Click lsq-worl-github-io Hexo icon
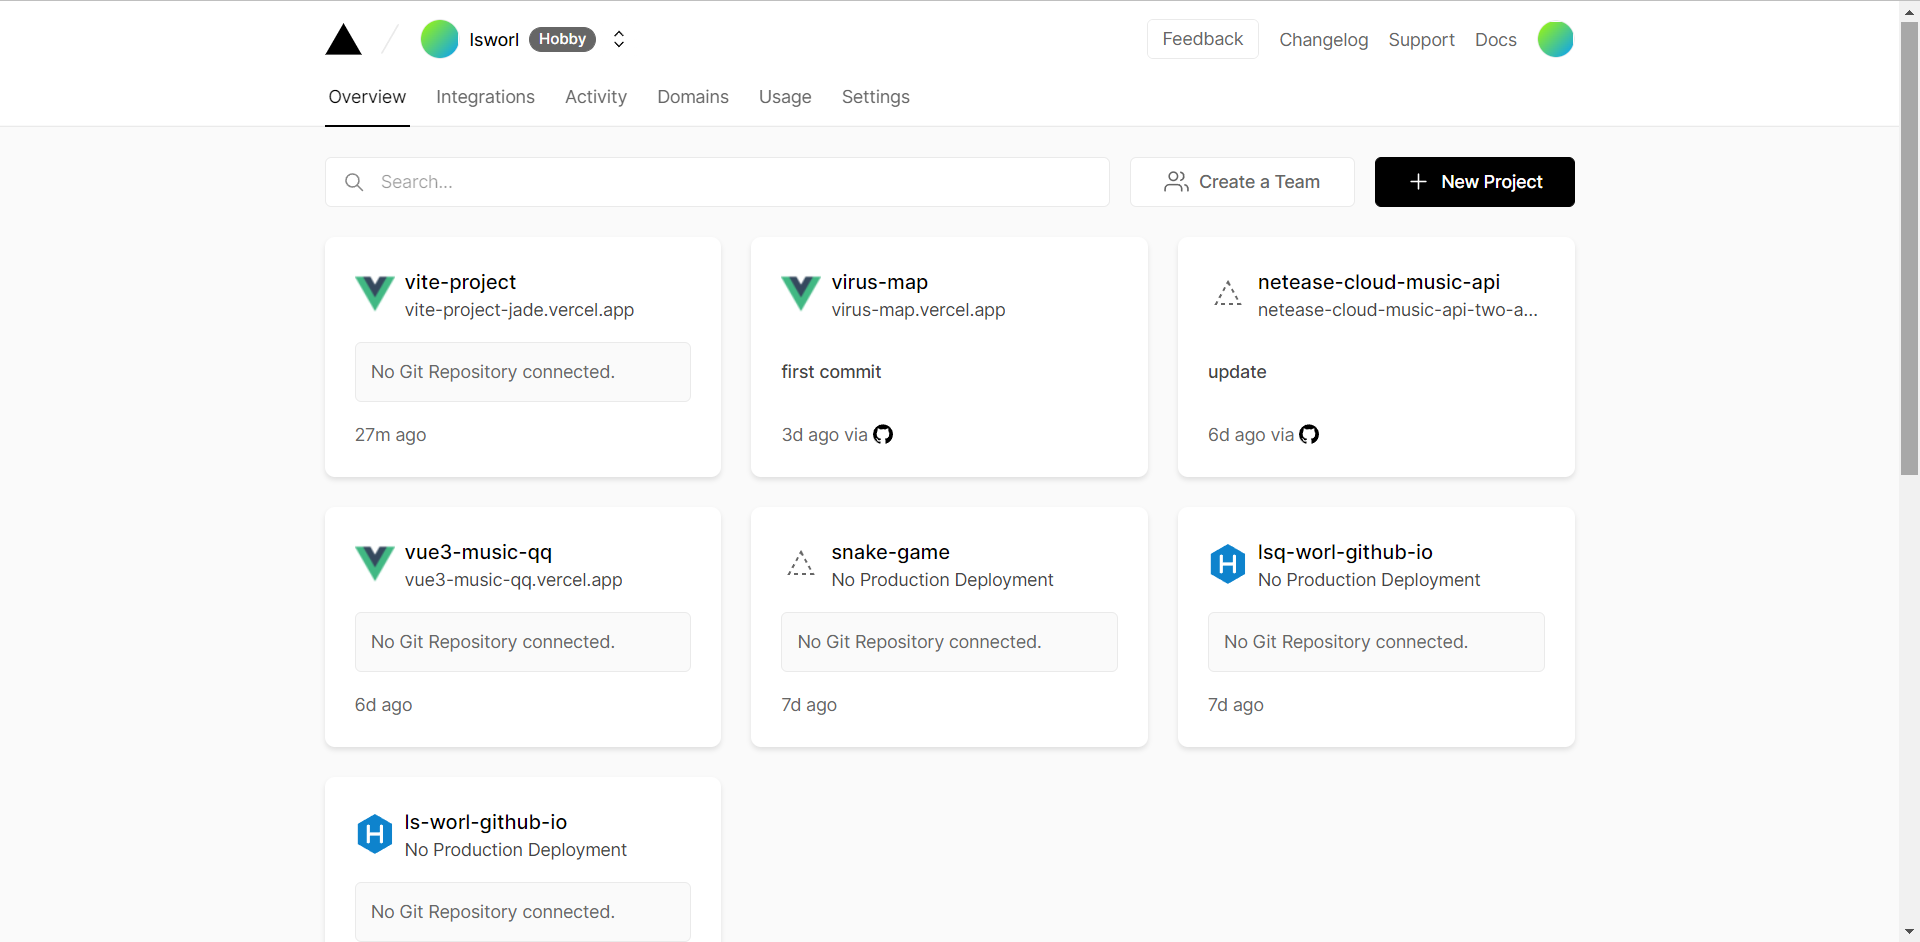 coord(1227,564)
